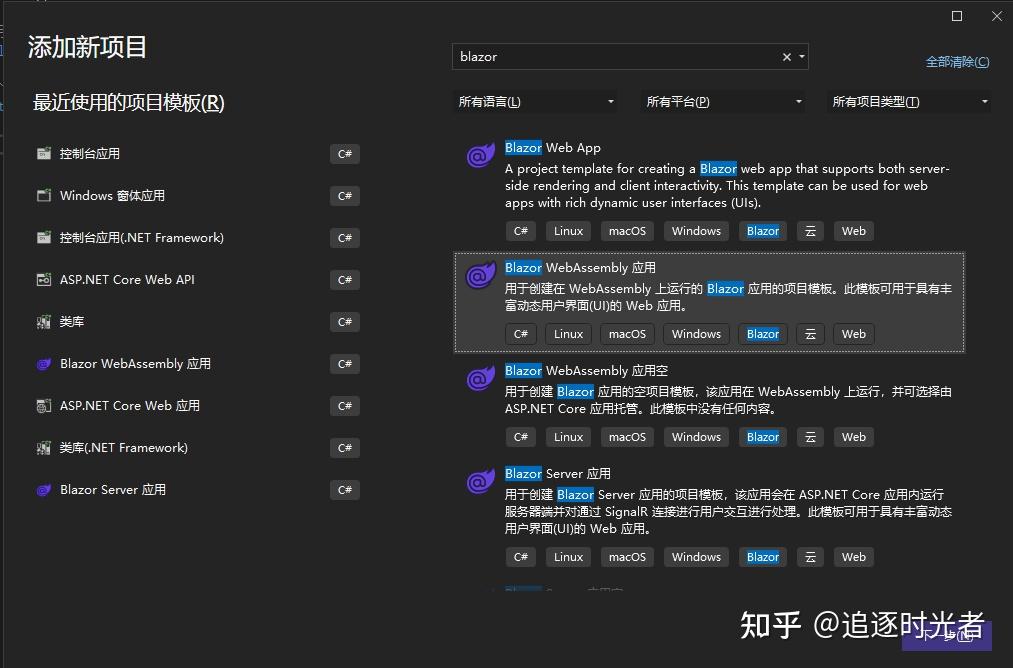Open the 所有平台 platform filter dropdown
Image resolution: width=1013 pixels, height=668 pixels.
pos(723,101)
